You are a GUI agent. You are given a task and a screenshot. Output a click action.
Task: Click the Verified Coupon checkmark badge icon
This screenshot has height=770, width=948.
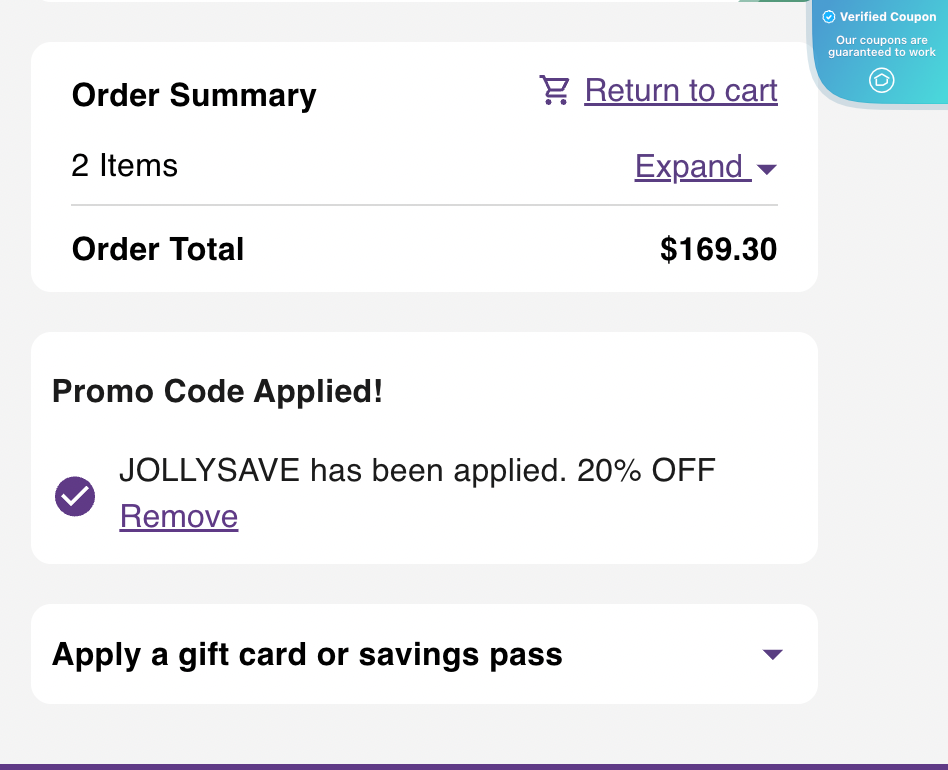pos(828,17)
